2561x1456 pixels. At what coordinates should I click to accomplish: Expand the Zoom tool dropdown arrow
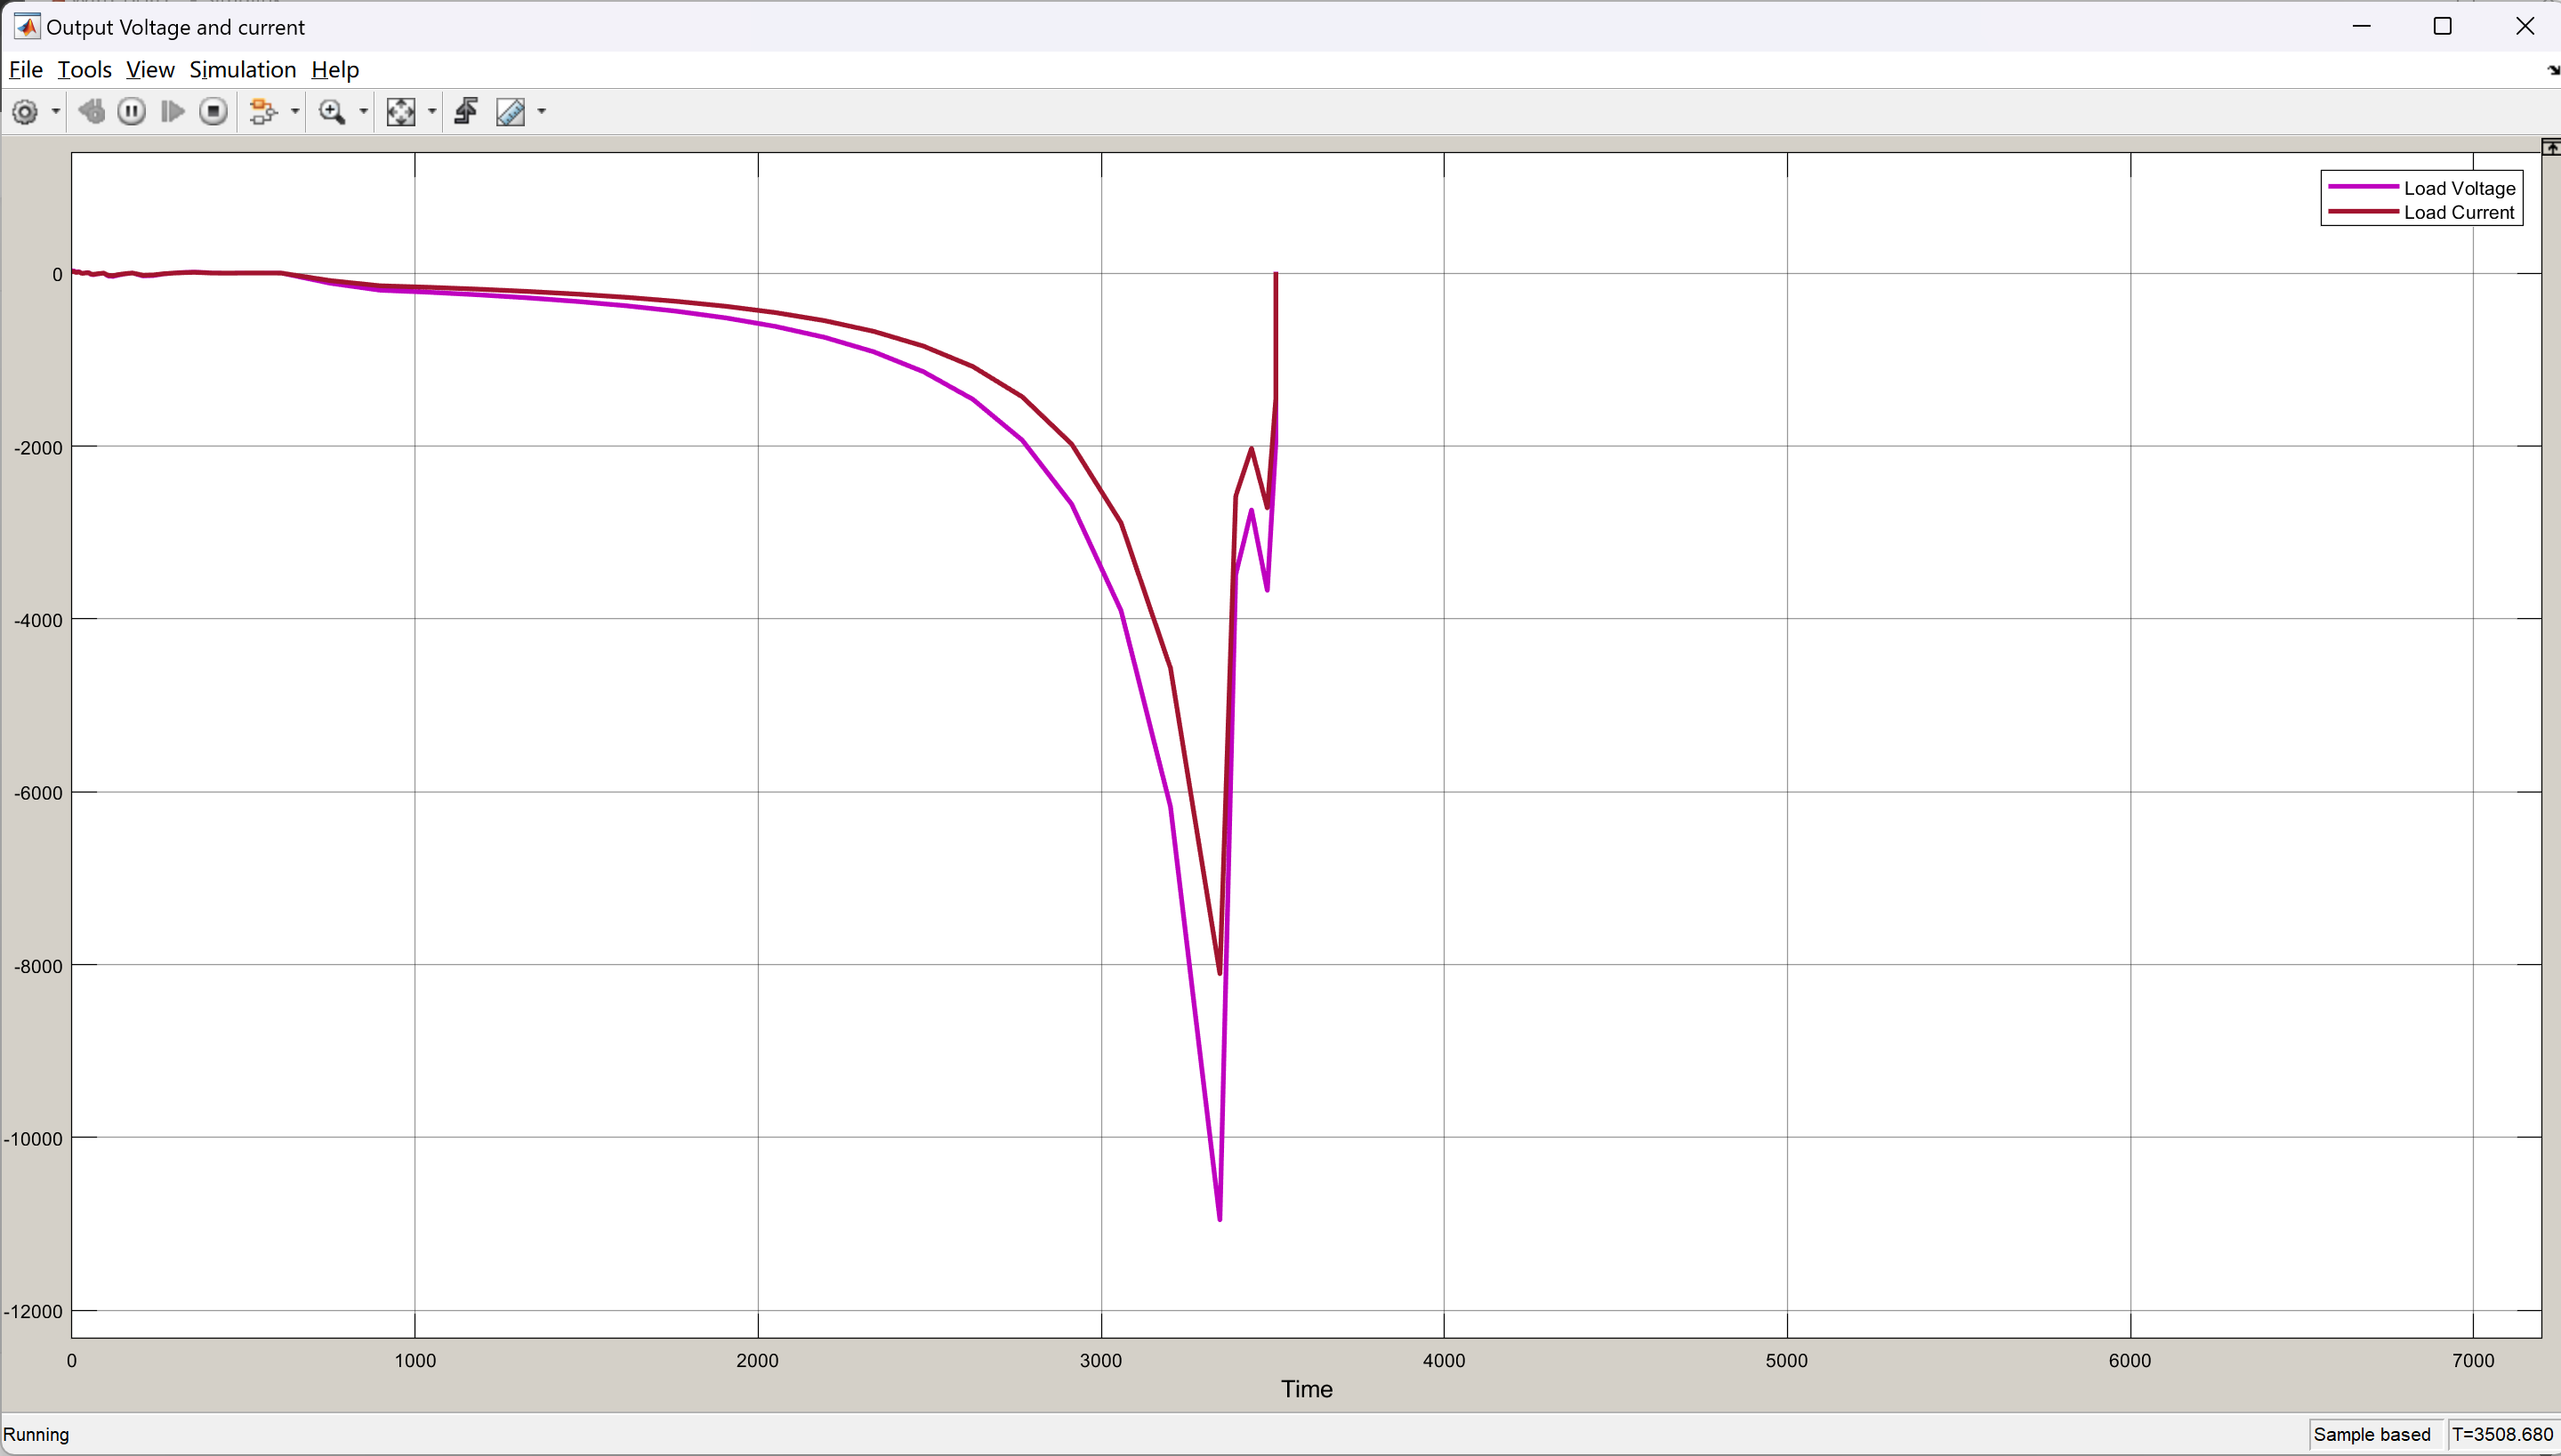(x=363, y=112)
